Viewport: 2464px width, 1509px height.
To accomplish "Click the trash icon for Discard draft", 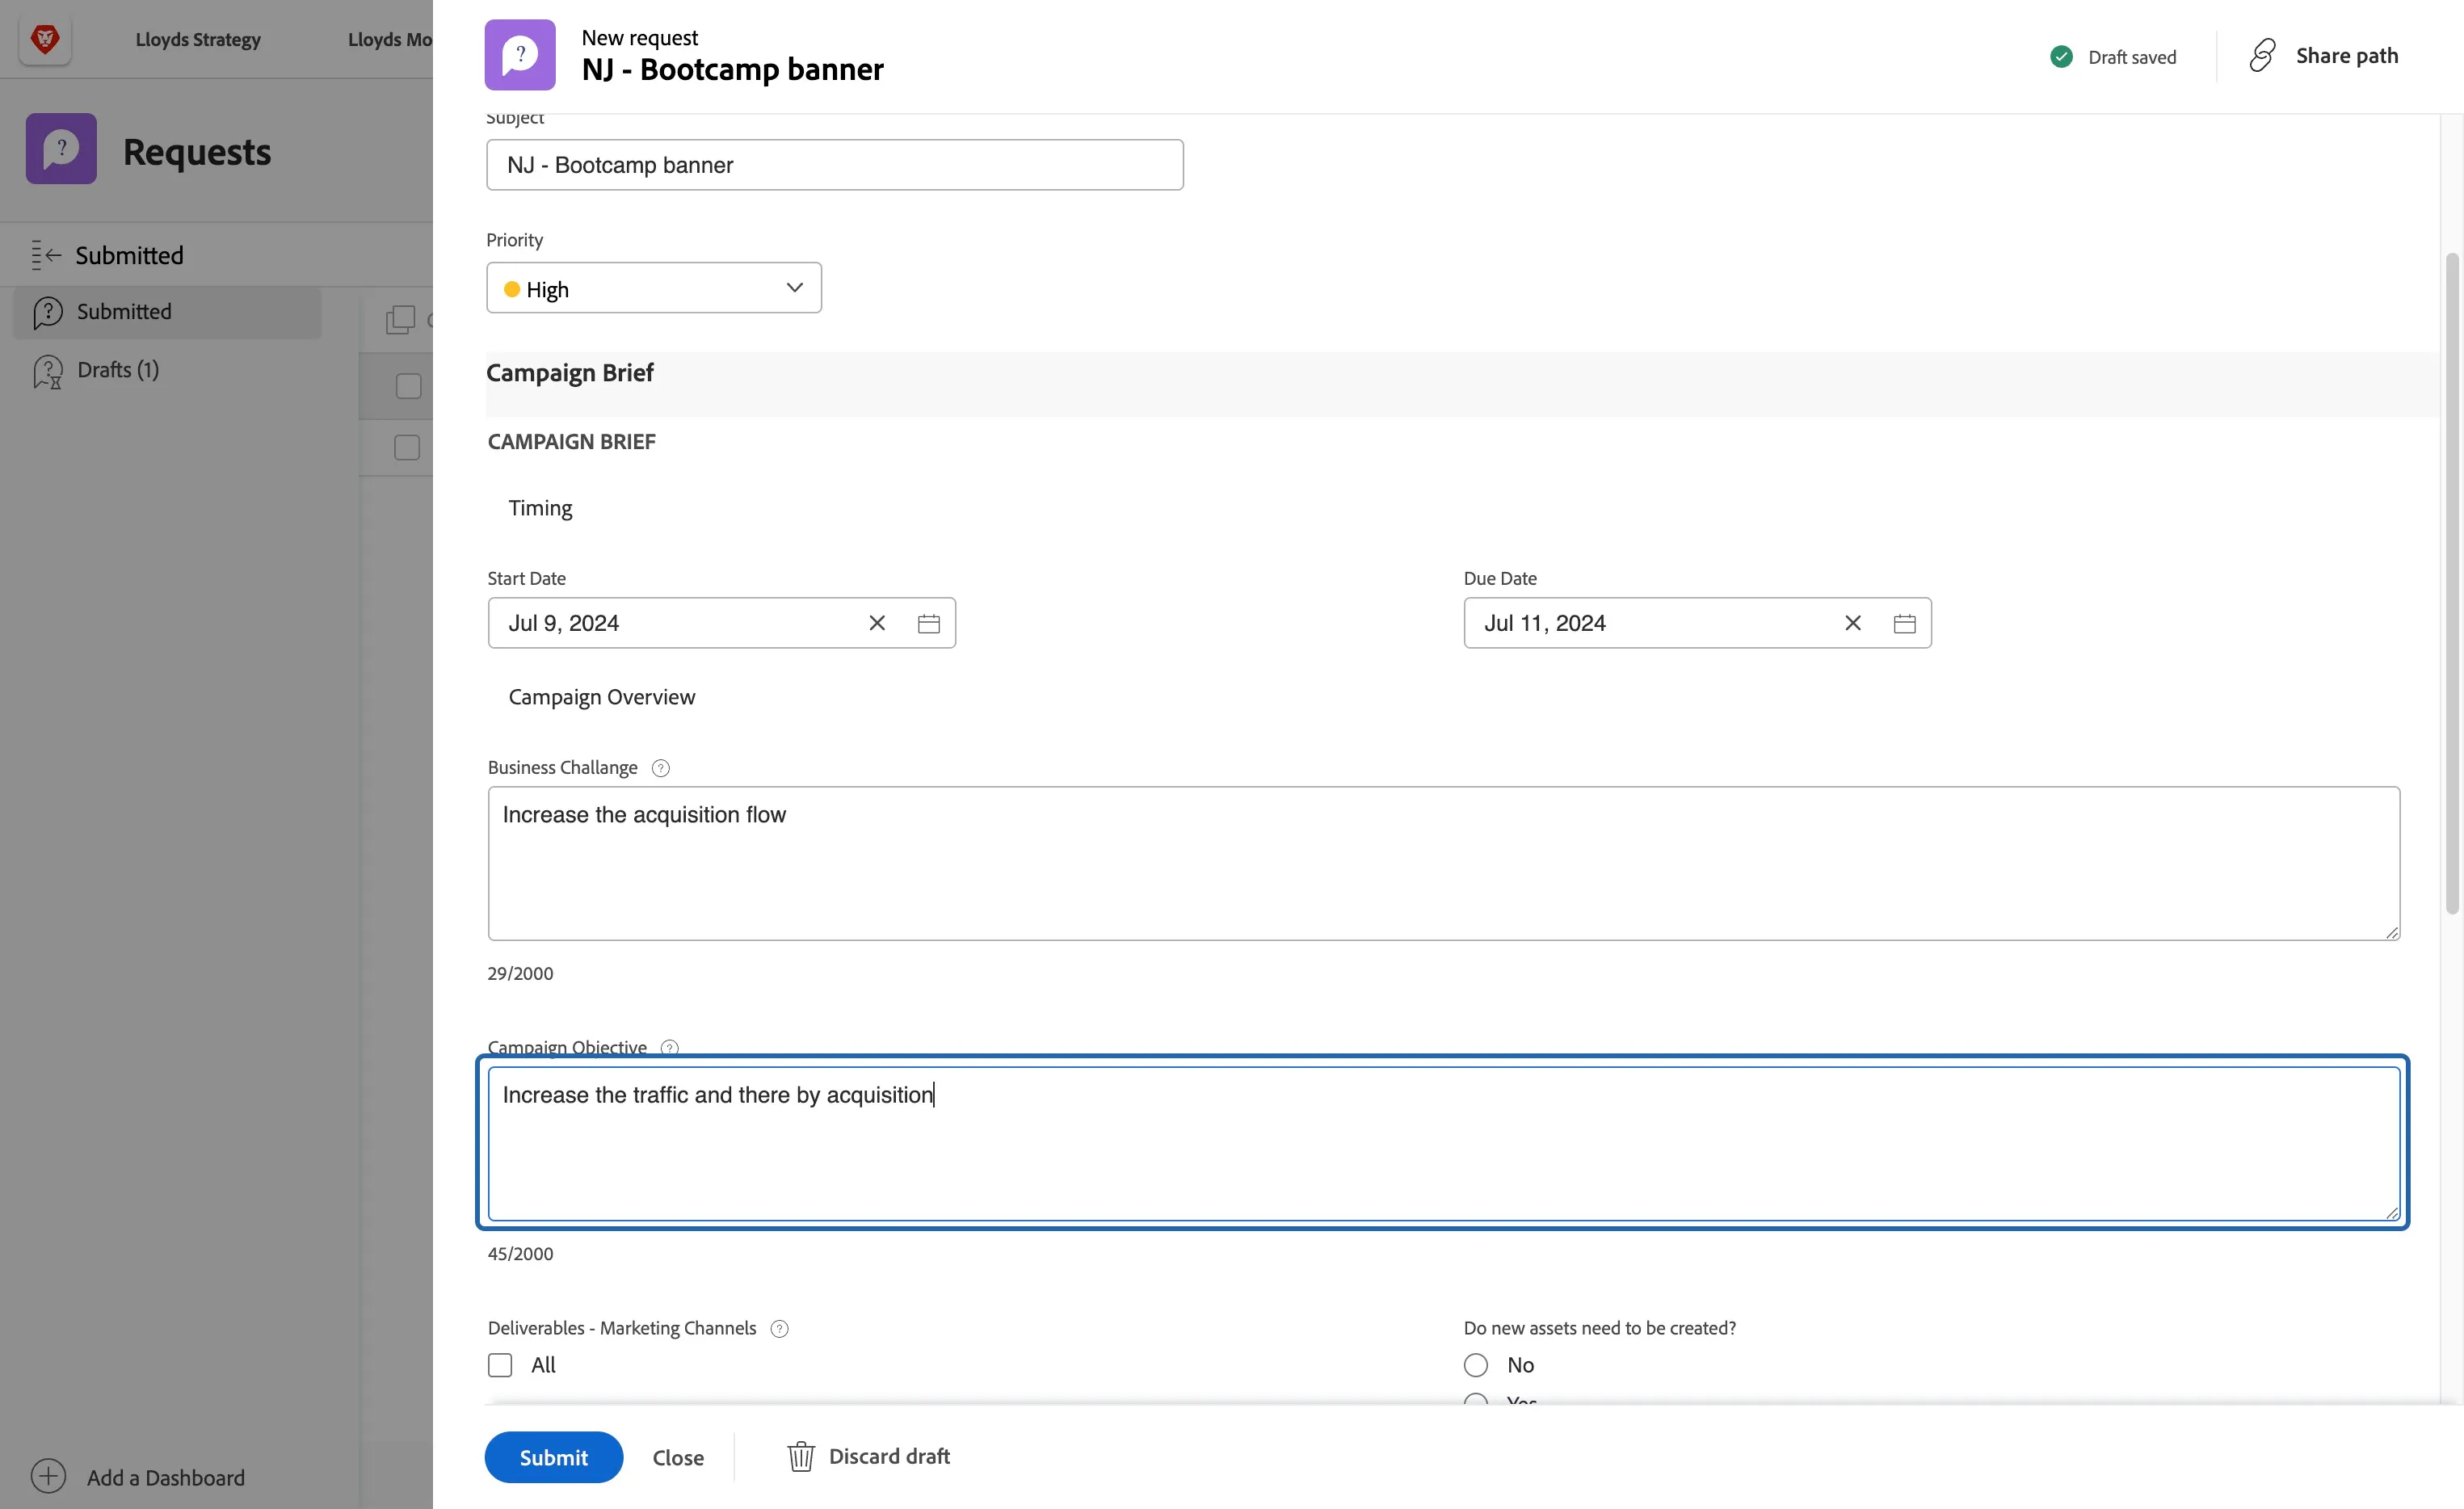I will (801, 1457).
